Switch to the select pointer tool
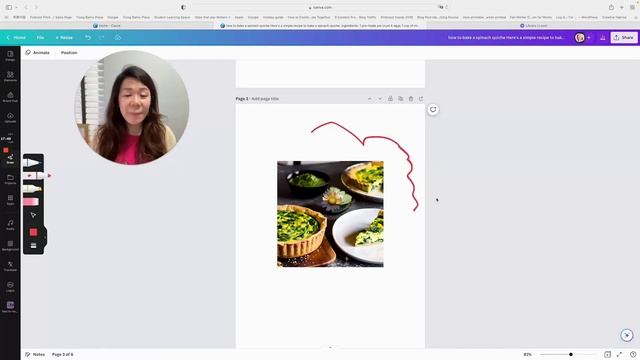640x360 pixels. 33,215
